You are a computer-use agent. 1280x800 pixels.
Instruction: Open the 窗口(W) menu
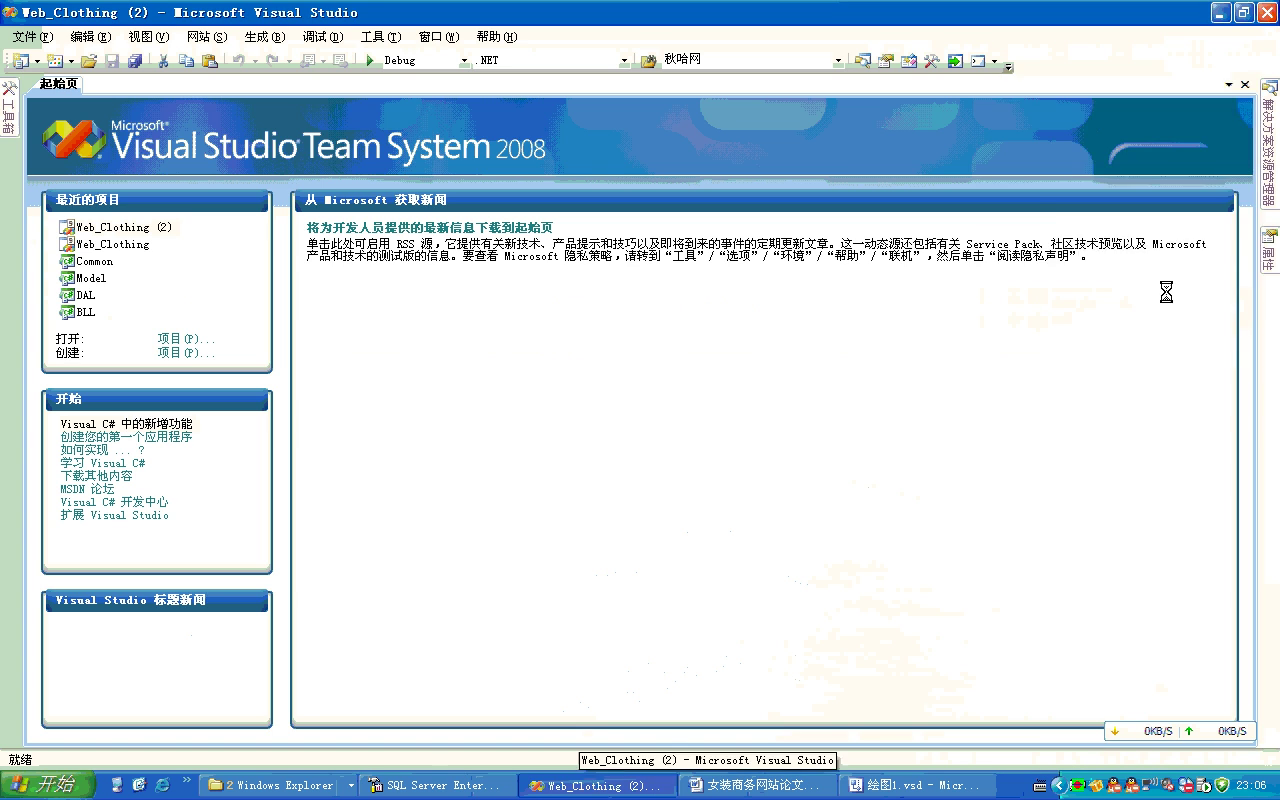tap(439, 37)
